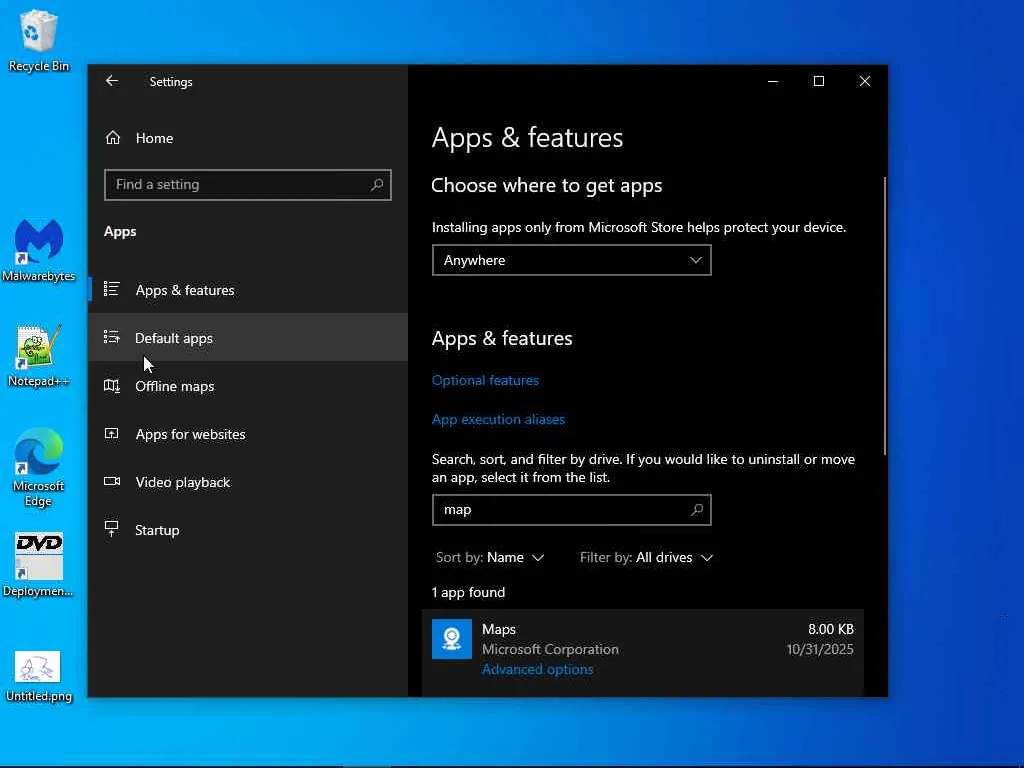The image size is (1024, 768).
Task: Select Default apps sidebar item
Action: [x=248, y=338]
